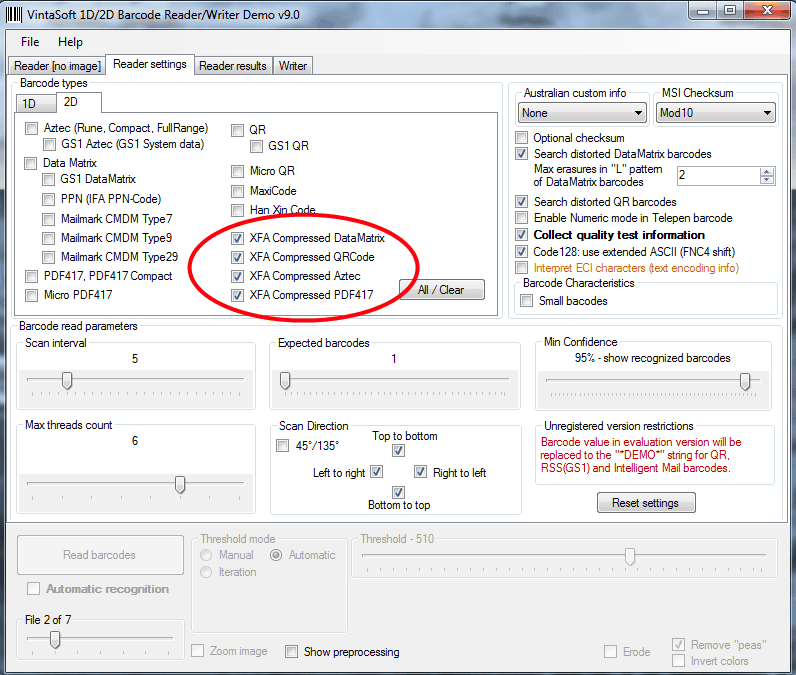Switch to Reader results tab
This screenshot has height=675, width=796.
[x=233, y=66]
